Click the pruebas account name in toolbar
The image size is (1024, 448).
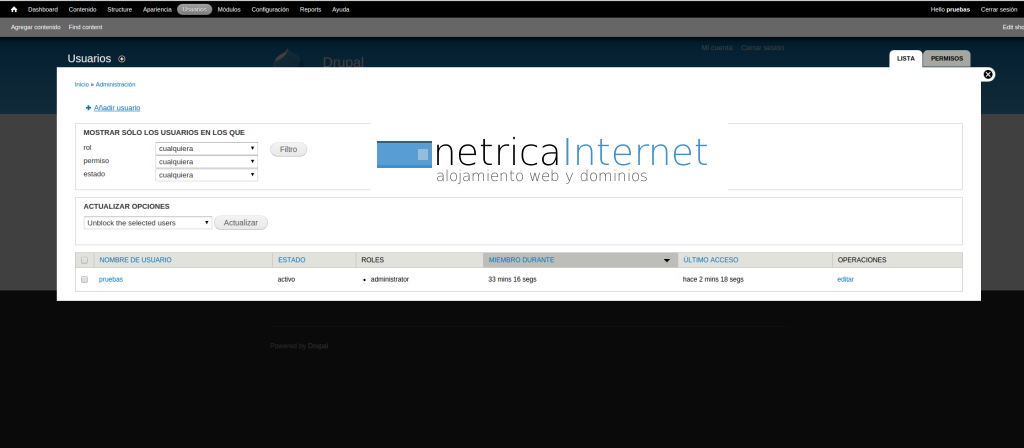(958, 10)
